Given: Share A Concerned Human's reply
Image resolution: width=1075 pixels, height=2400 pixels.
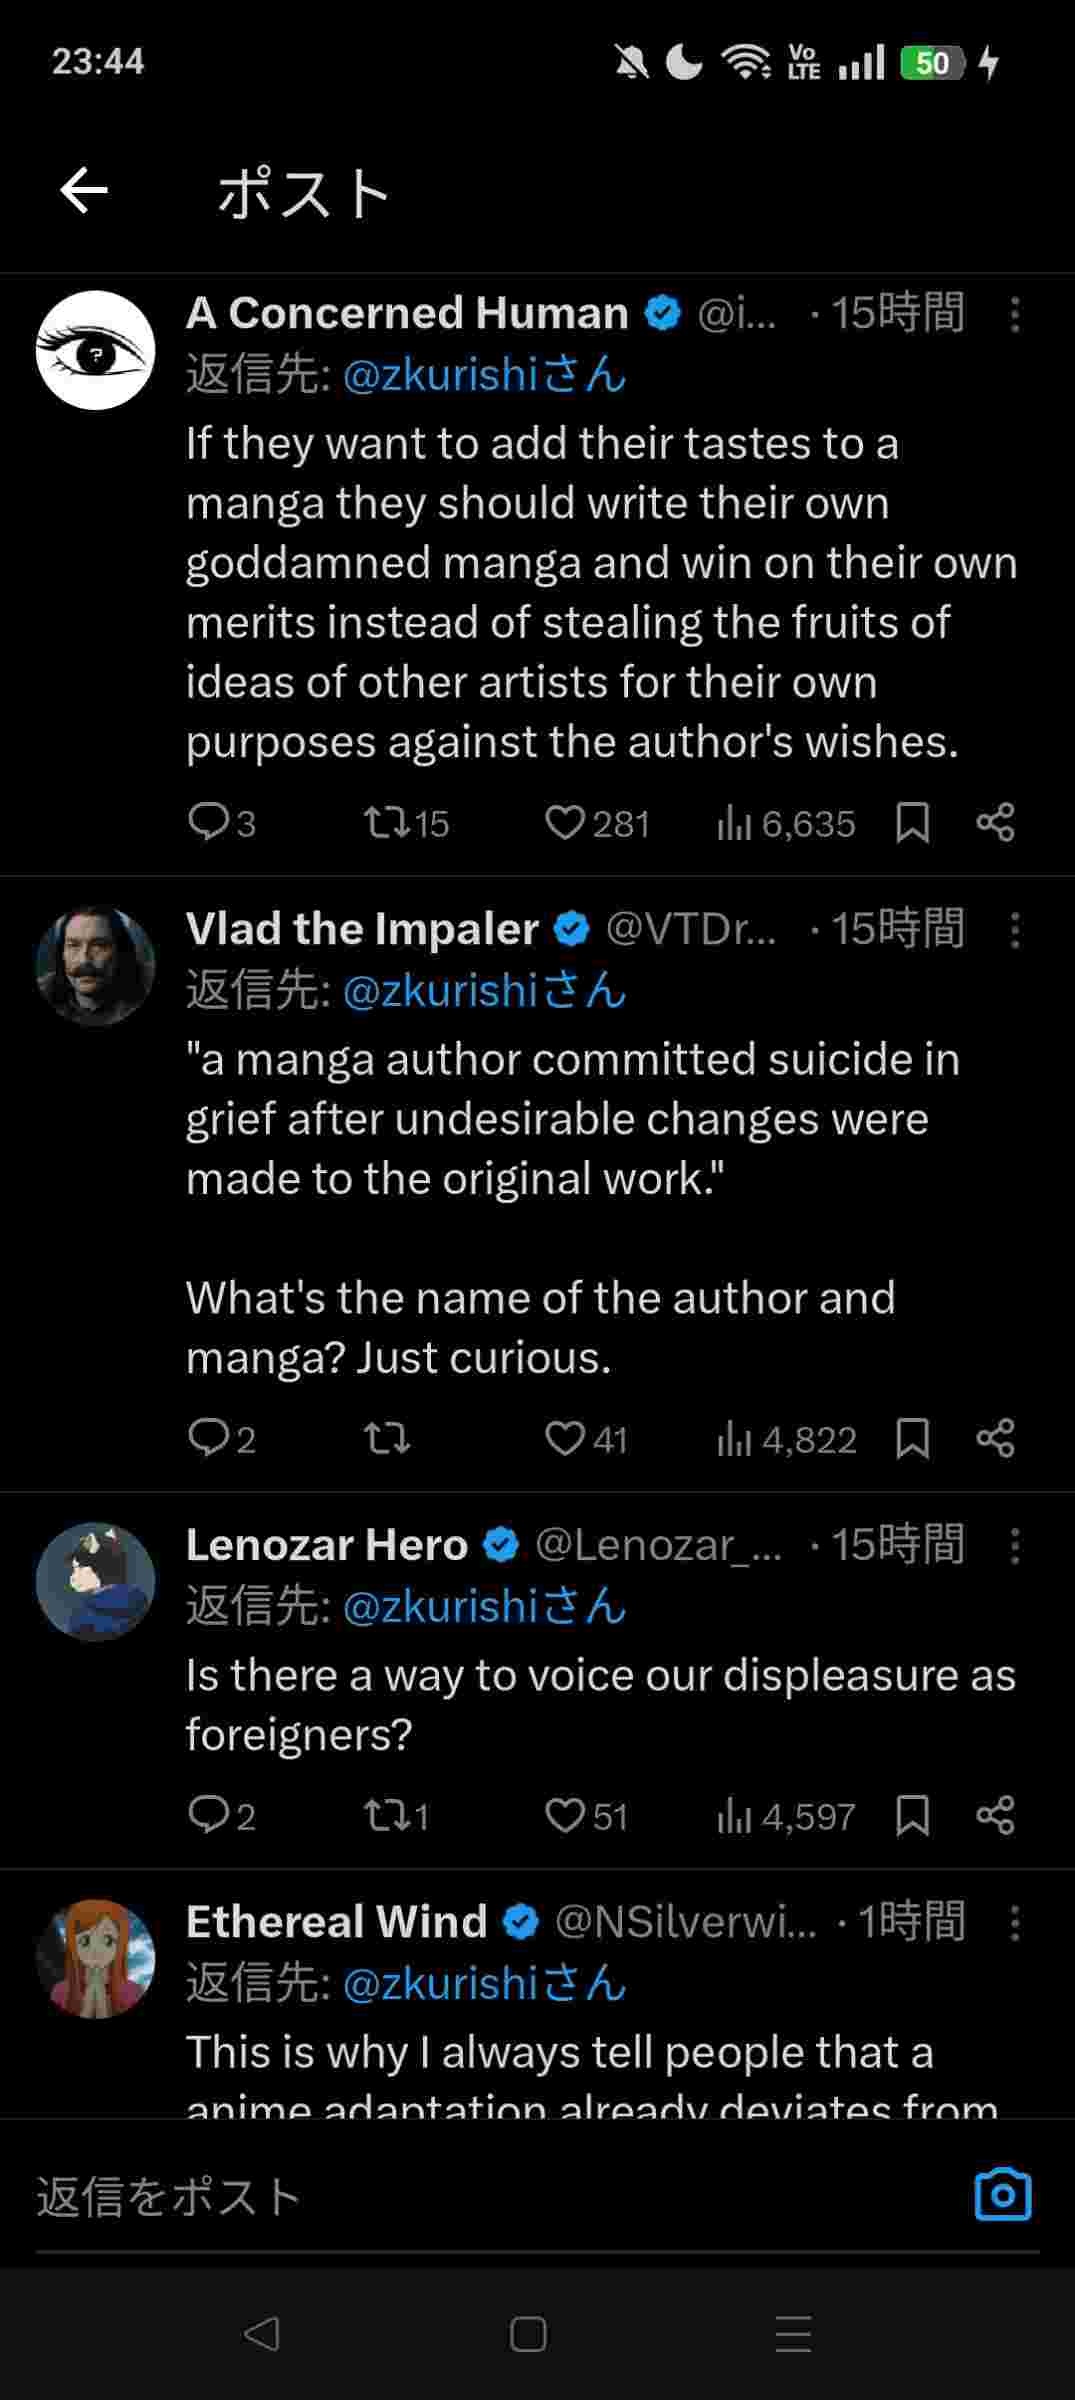Looking at the screenshot, I should point(995,823).
